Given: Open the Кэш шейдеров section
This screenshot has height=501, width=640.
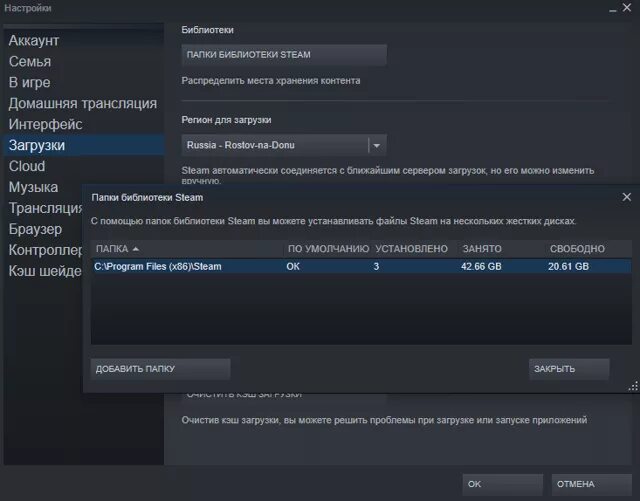Looking at the screenshot, I should click(45, 271).
